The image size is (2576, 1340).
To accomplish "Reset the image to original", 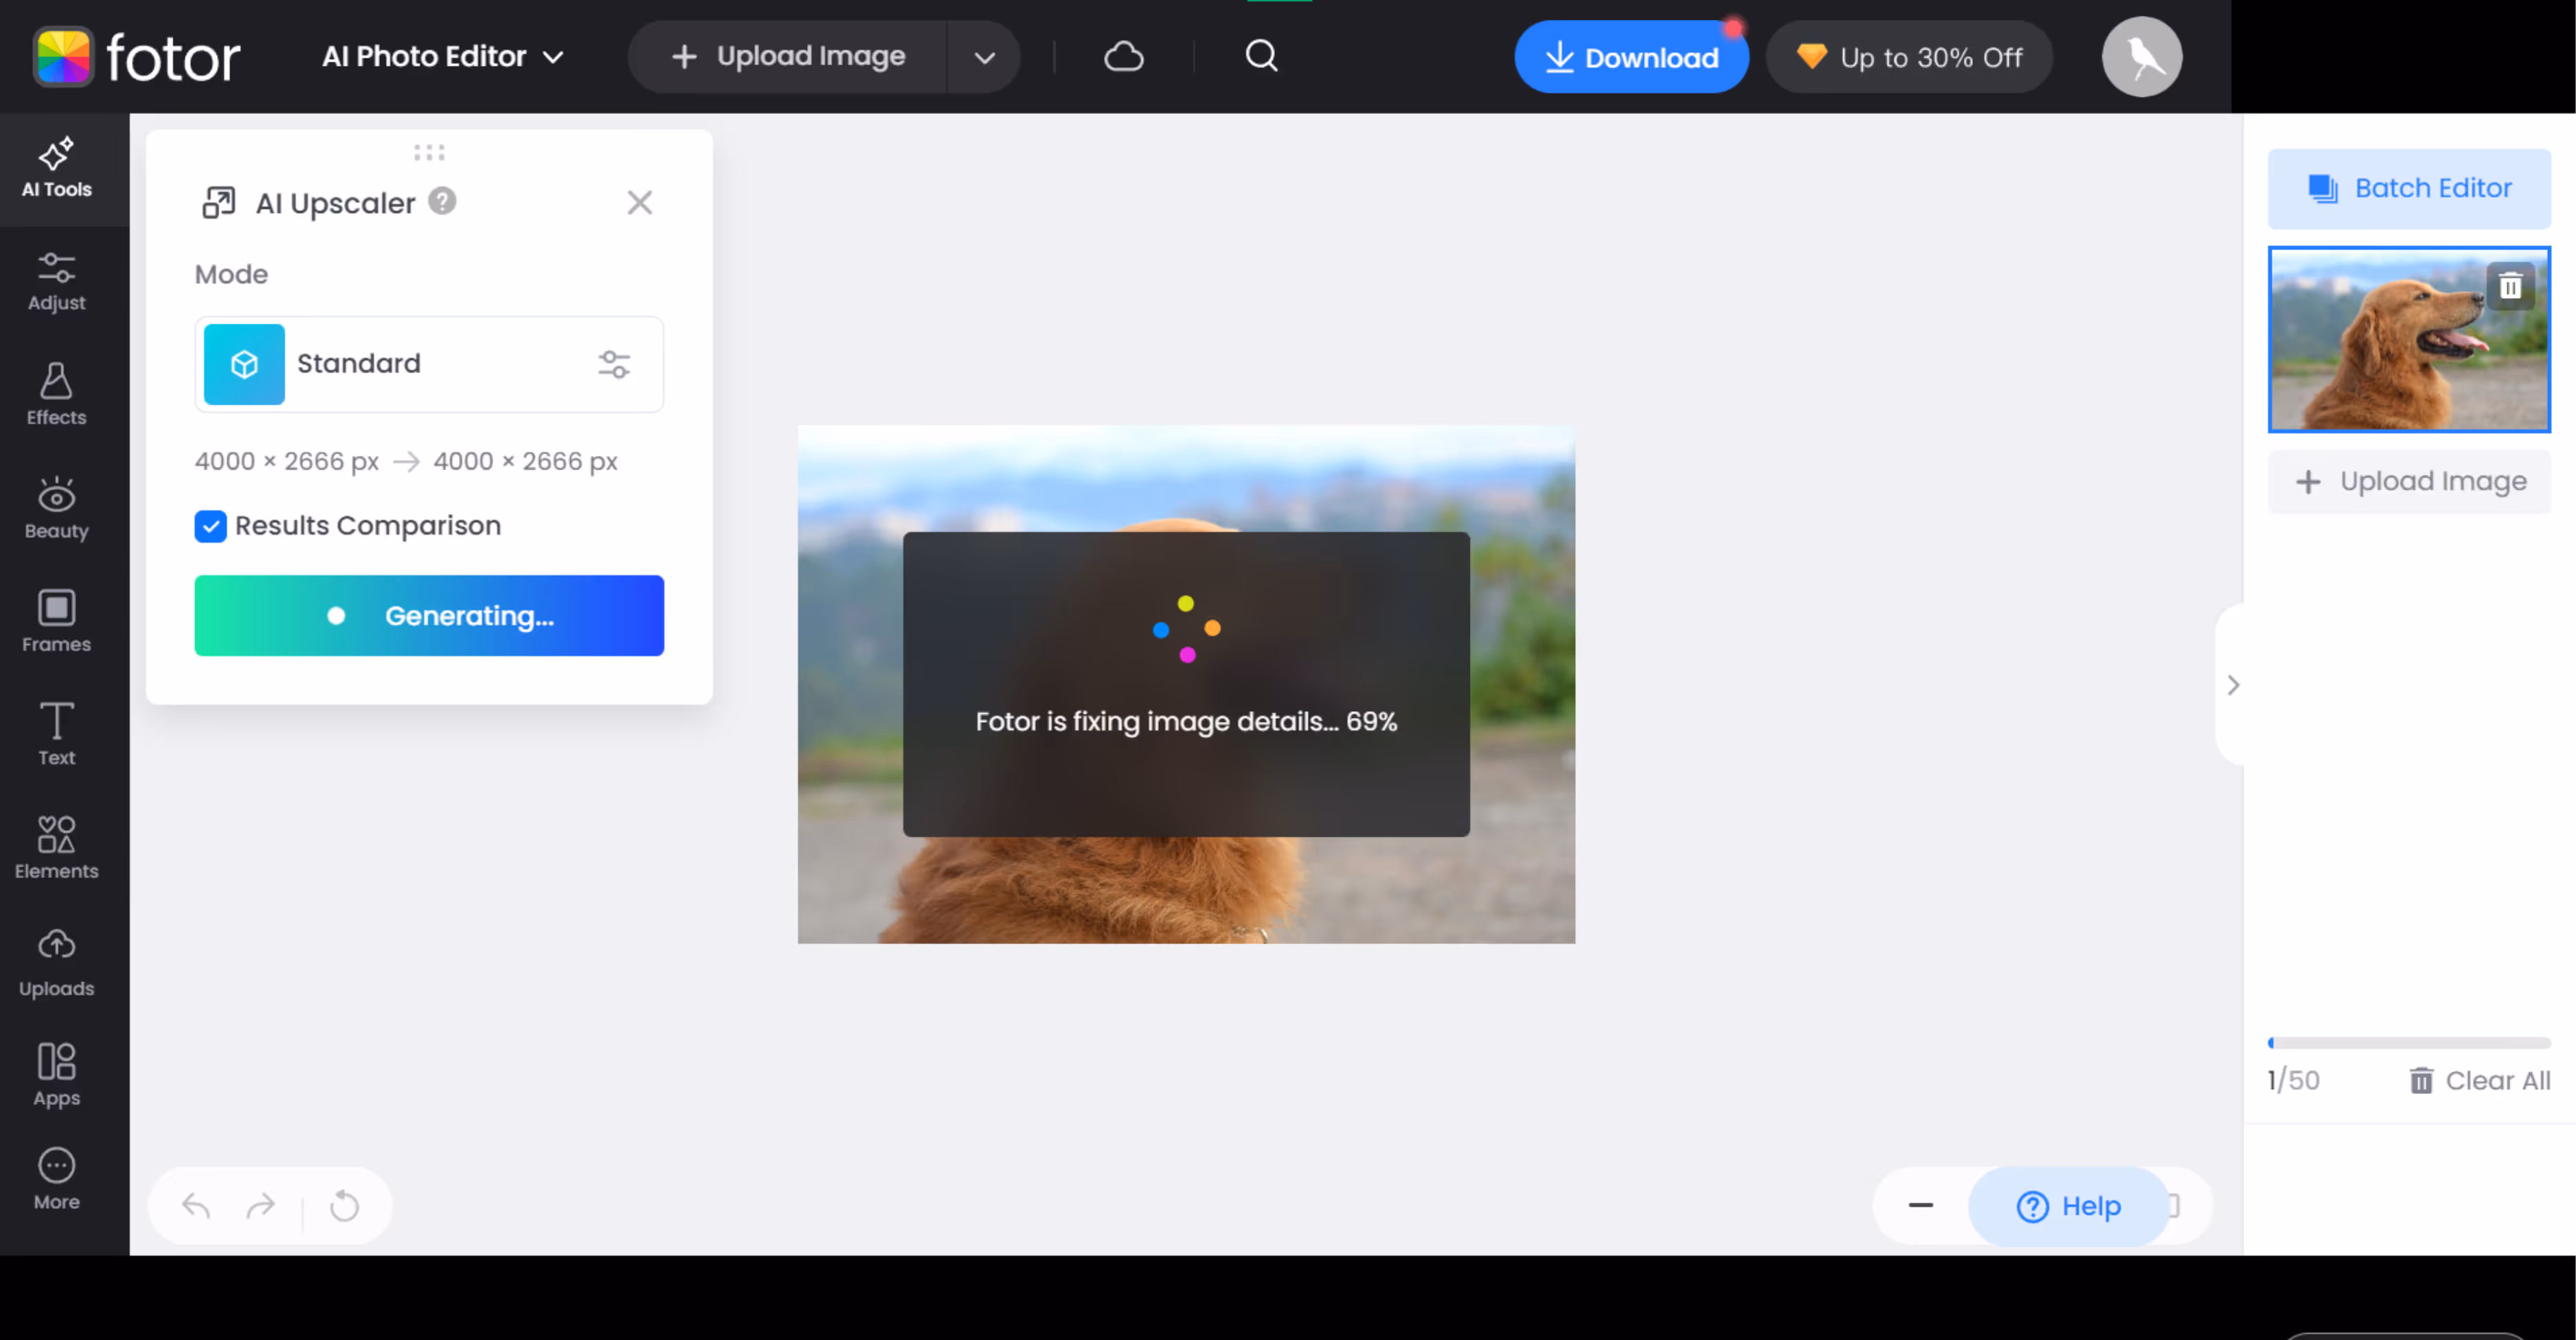I will pos(344,1206).
